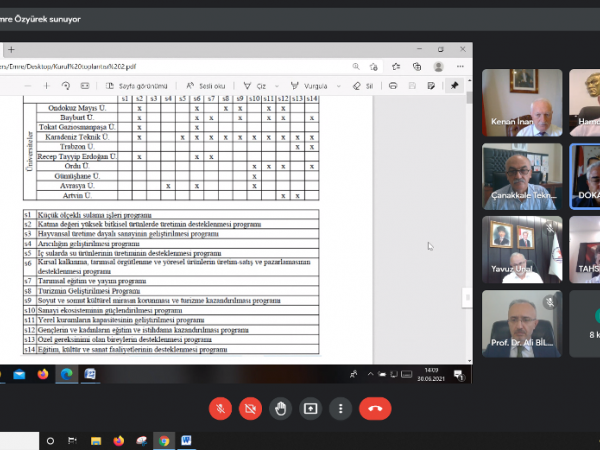Click the grayed save icon in PDF toolbar
Viewport: 600px width, 450px height.
pyautogui.click(x=412, y=86)
